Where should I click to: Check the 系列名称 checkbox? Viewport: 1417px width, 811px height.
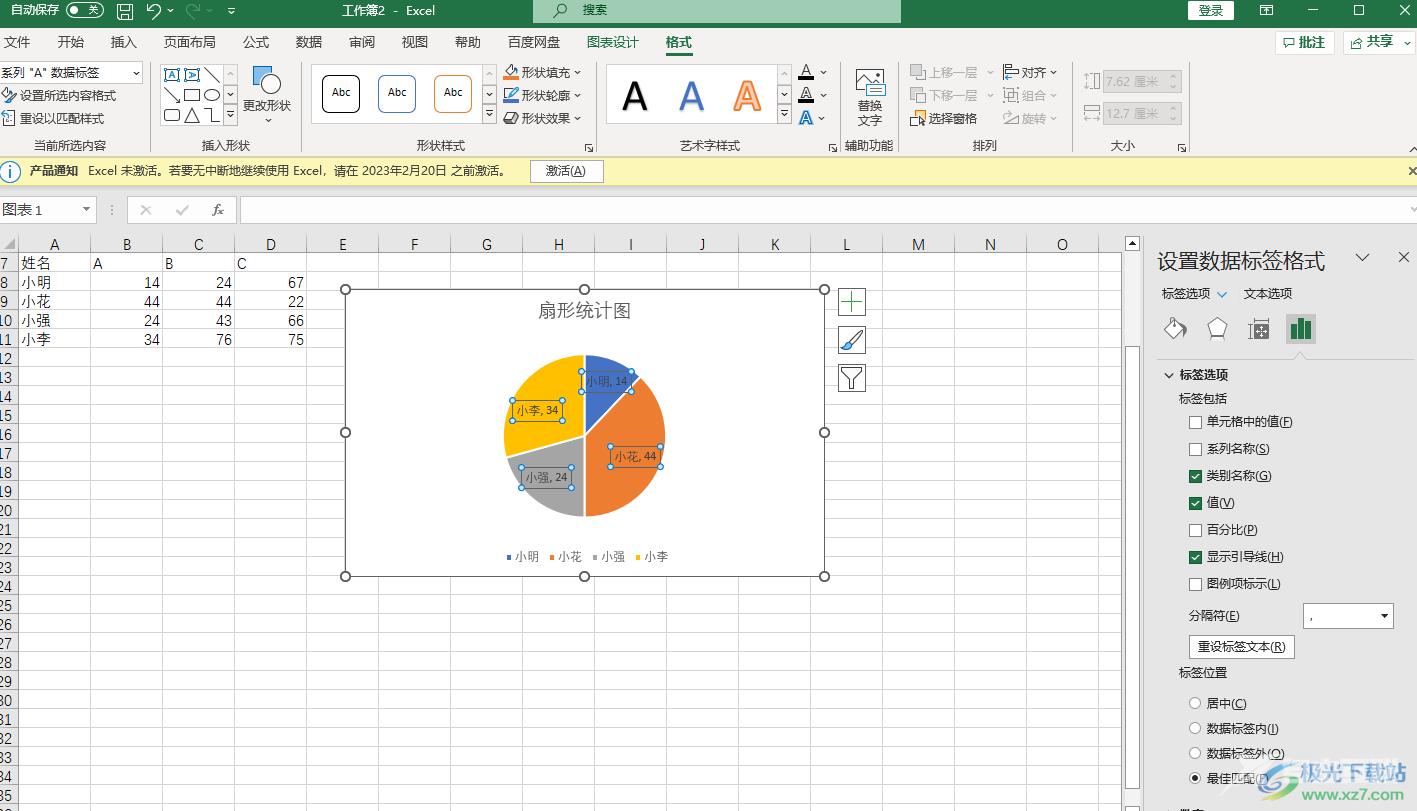1195,449
